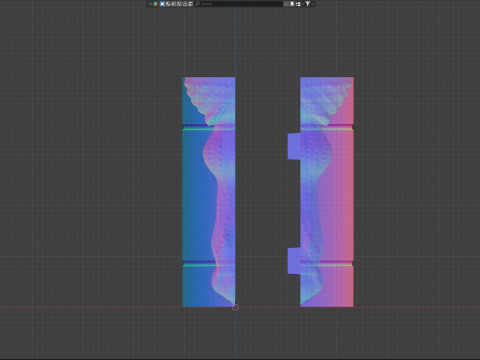Click the search field with magnifier icon

tap(238, 4)
